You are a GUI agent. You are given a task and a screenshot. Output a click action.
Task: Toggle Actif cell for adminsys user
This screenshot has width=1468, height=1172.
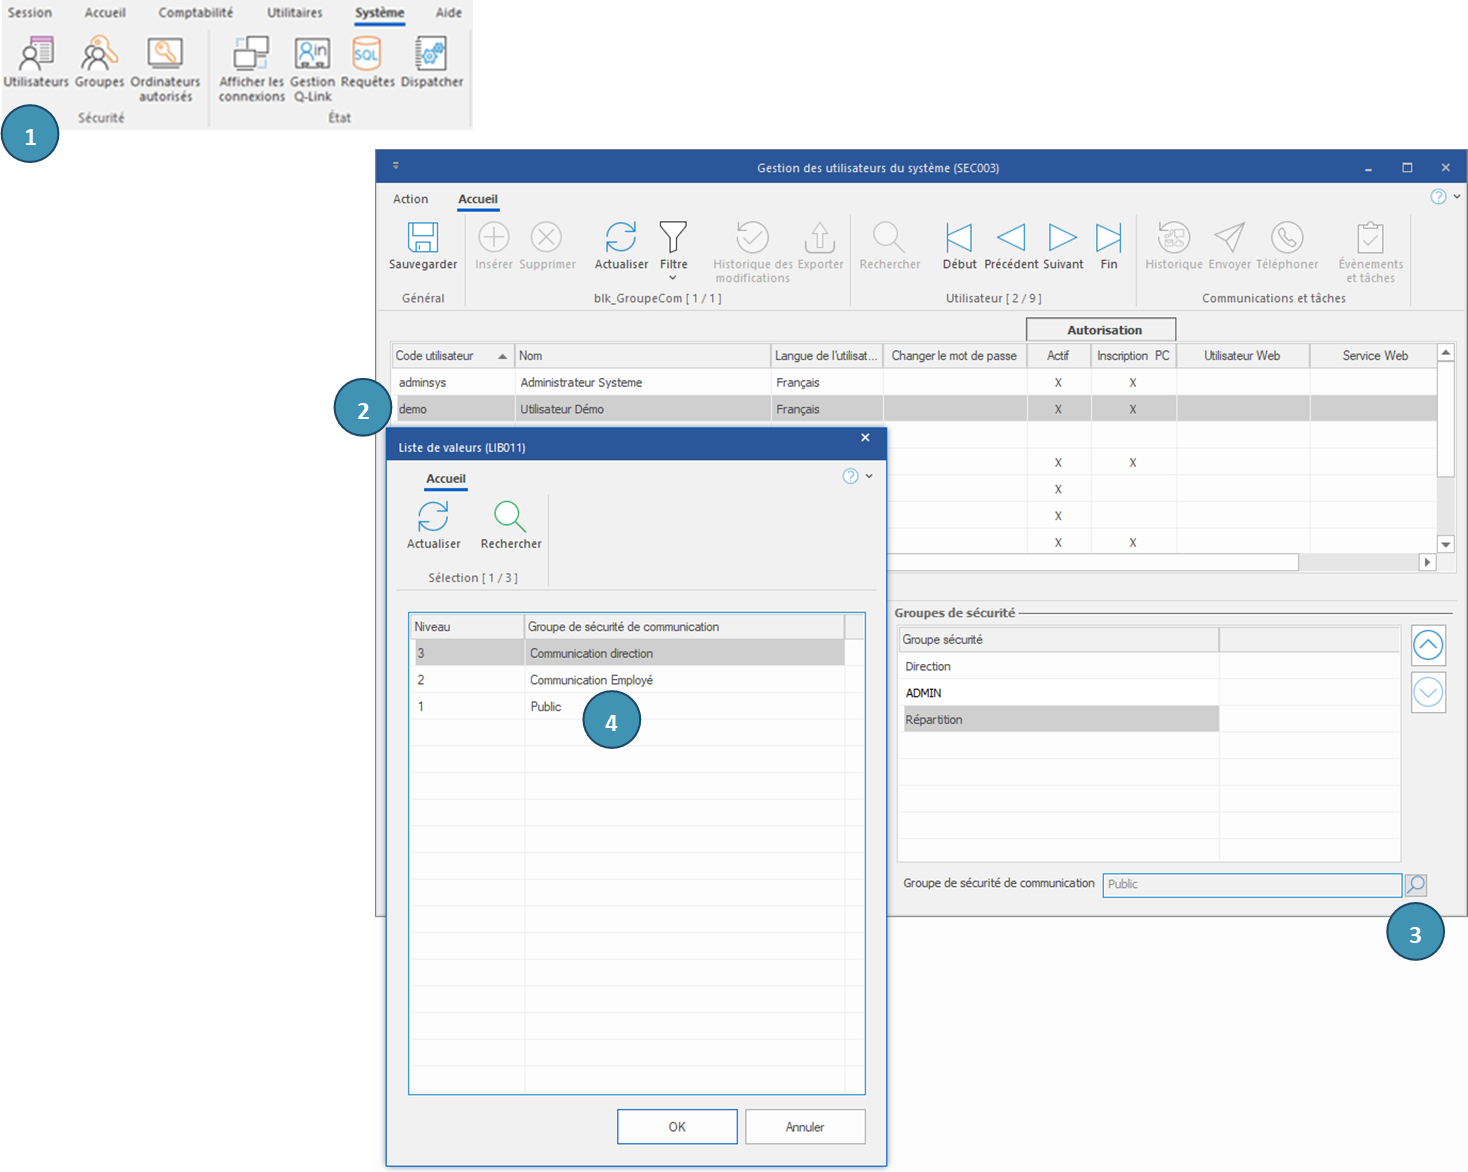click(1058, 383)
